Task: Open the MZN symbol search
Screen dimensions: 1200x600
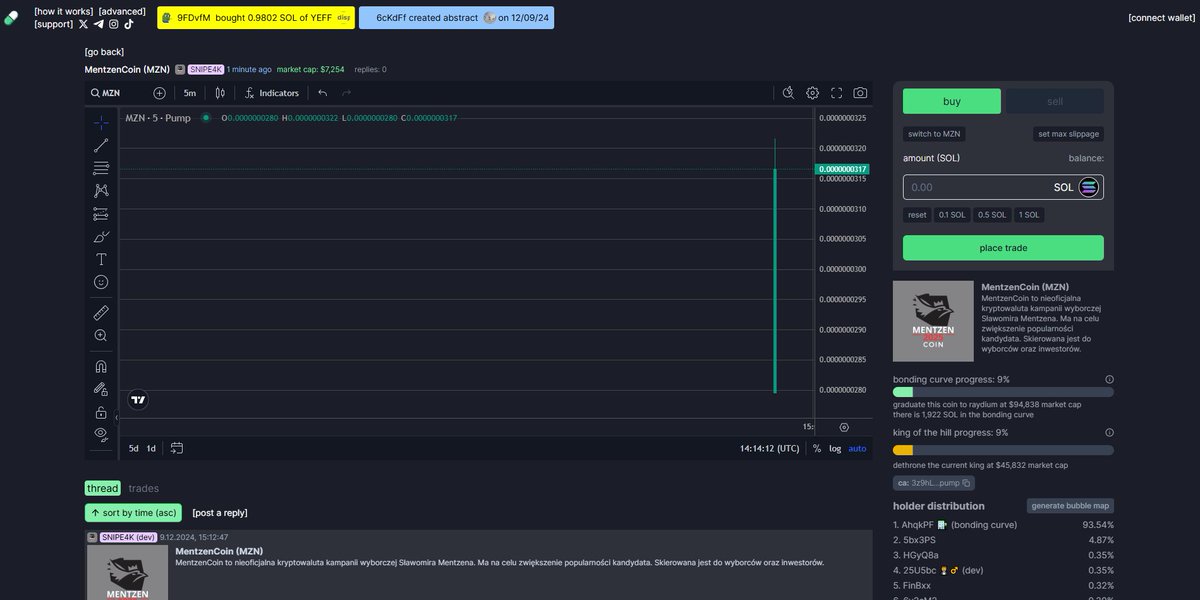Action: click(x=105, y=93)
